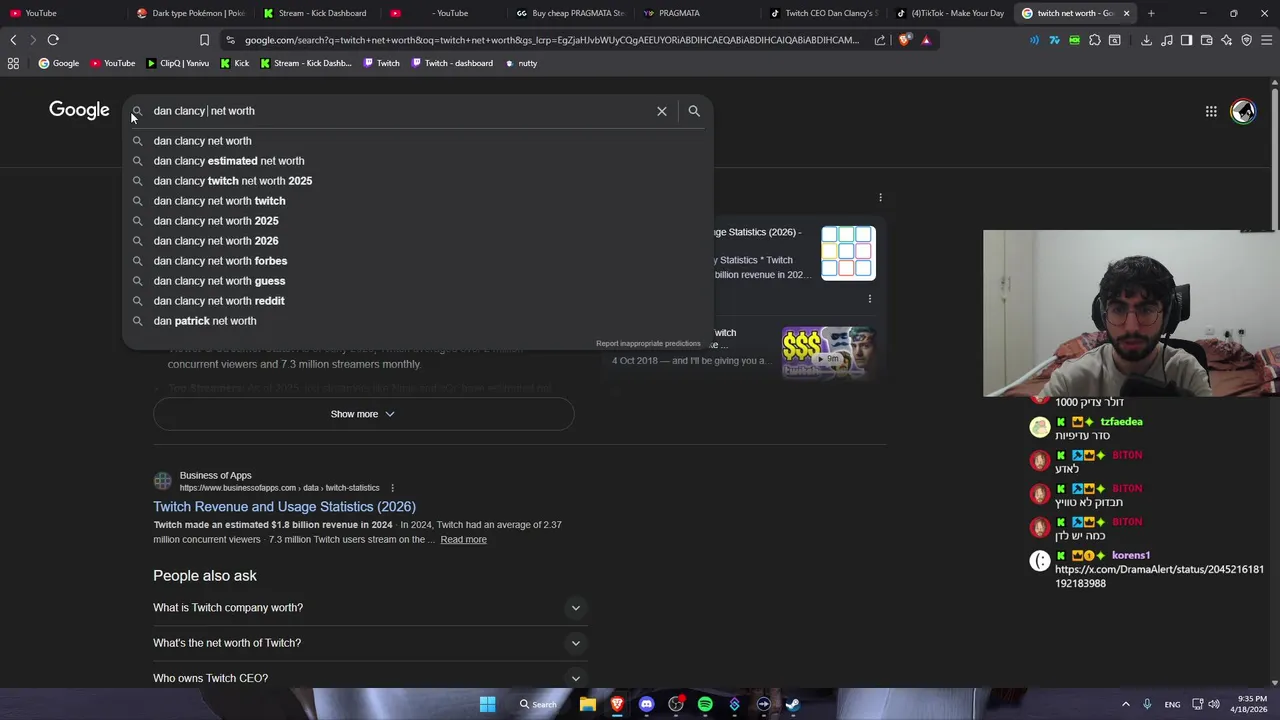
Task: Open the ENG language indicator in tray
Action: (1172, 704)
